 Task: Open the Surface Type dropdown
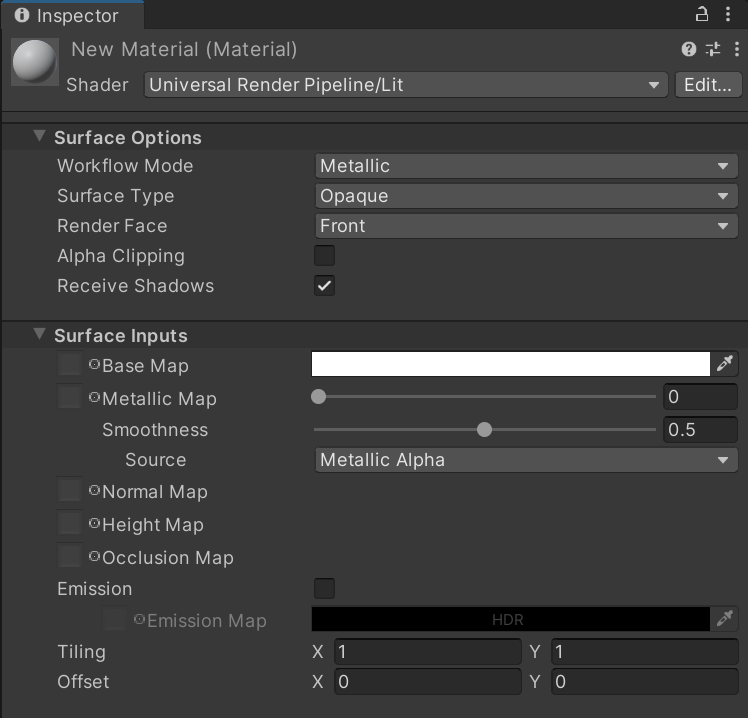[x=526, y=196]
